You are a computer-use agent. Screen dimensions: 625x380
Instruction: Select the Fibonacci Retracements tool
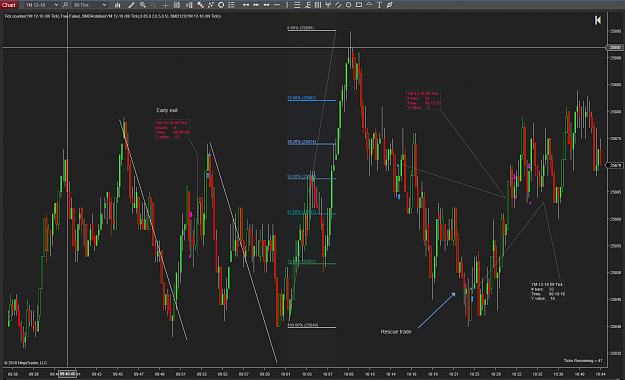[297, 5]
